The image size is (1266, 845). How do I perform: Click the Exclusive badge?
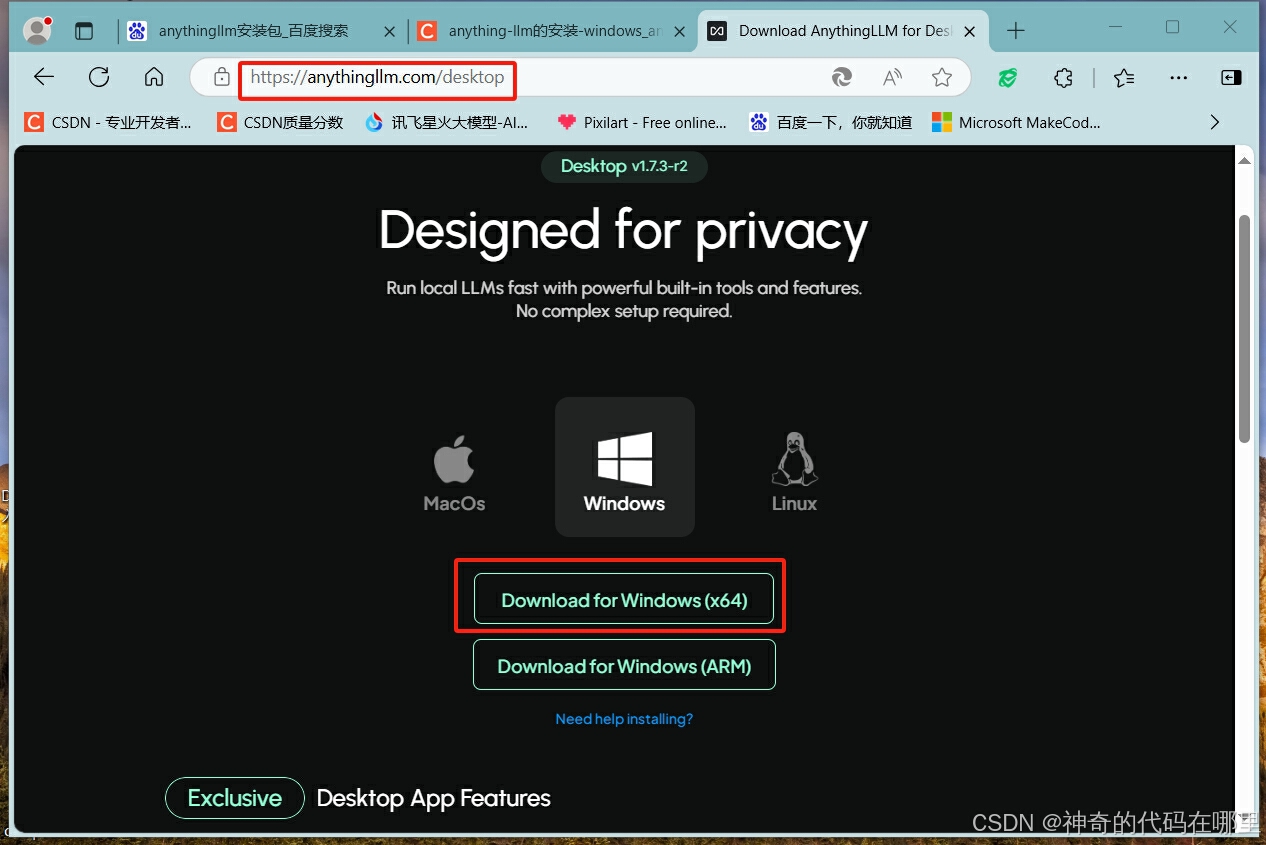click(235, 798)
